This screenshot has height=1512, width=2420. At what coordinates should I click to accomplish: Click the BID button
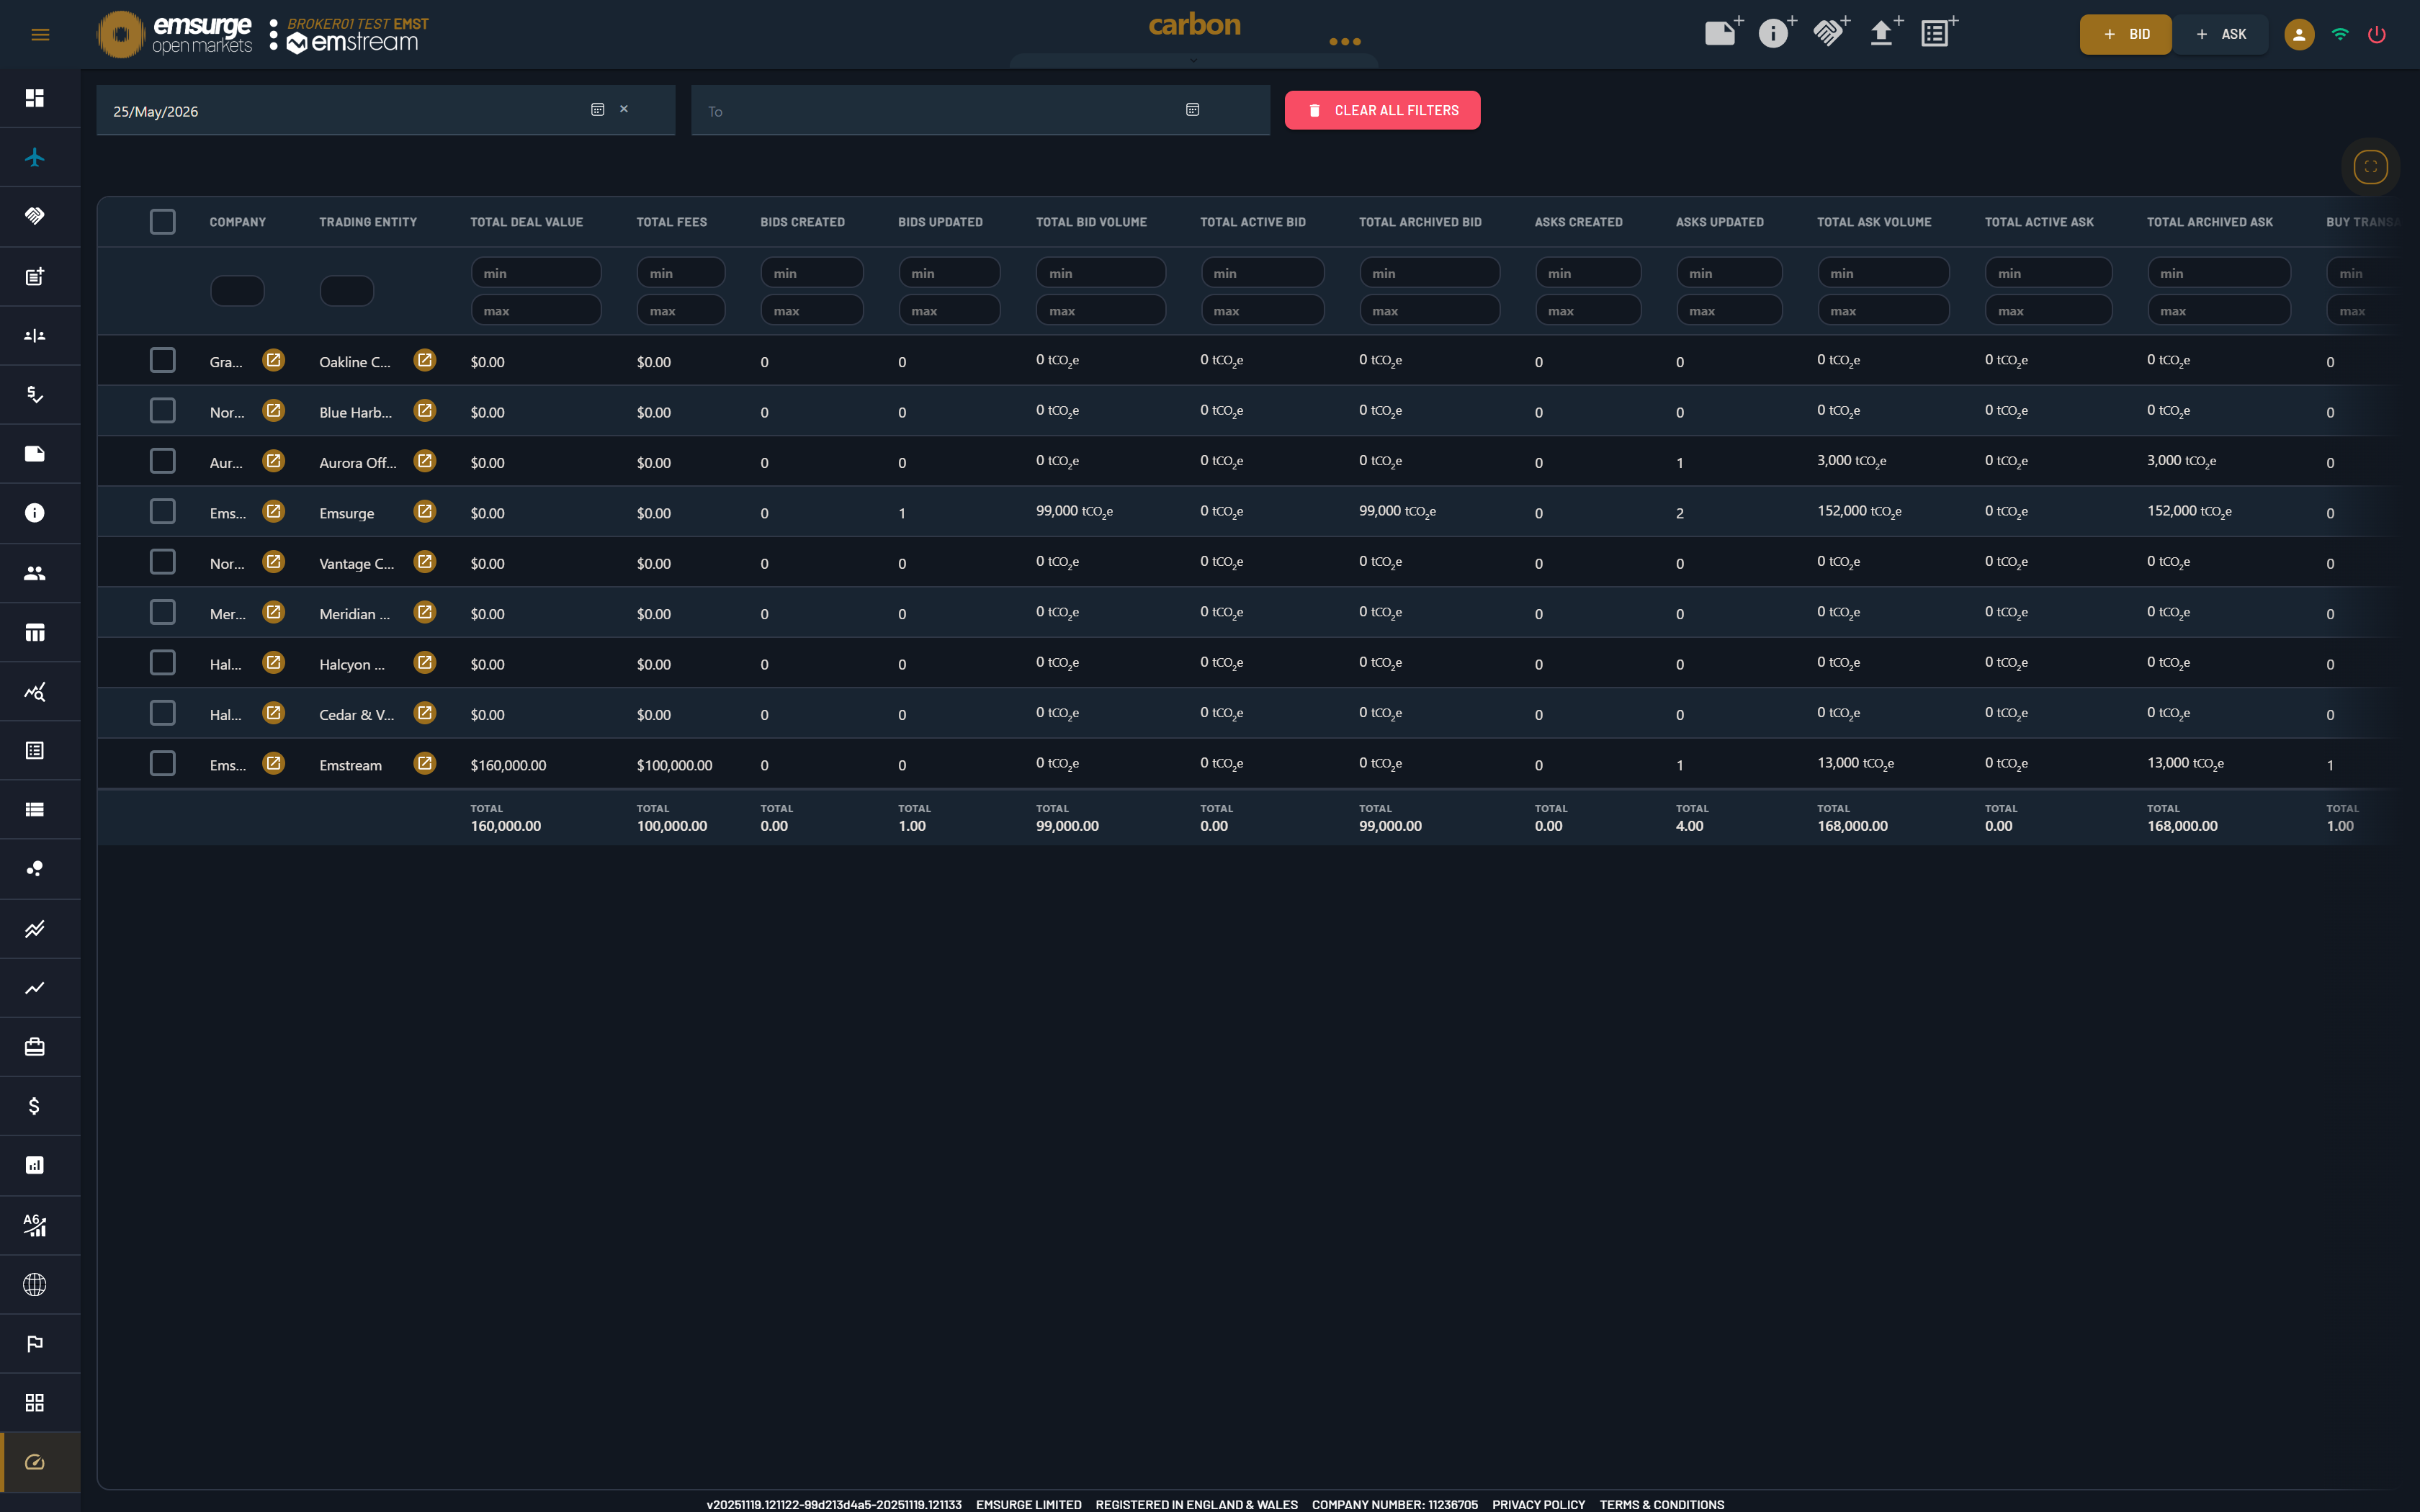(x=2125, y=34)
